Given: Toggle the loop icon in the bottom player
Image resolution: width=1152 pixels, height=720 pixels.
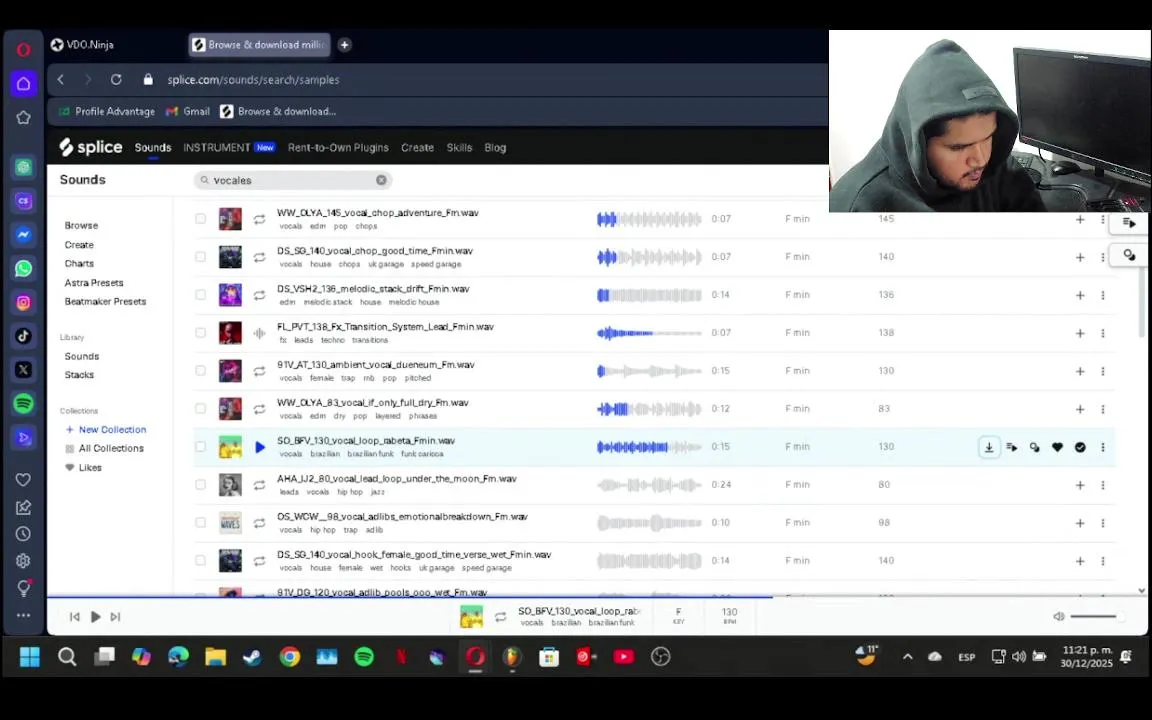Looking at the screenshot, I should [500, 617].
